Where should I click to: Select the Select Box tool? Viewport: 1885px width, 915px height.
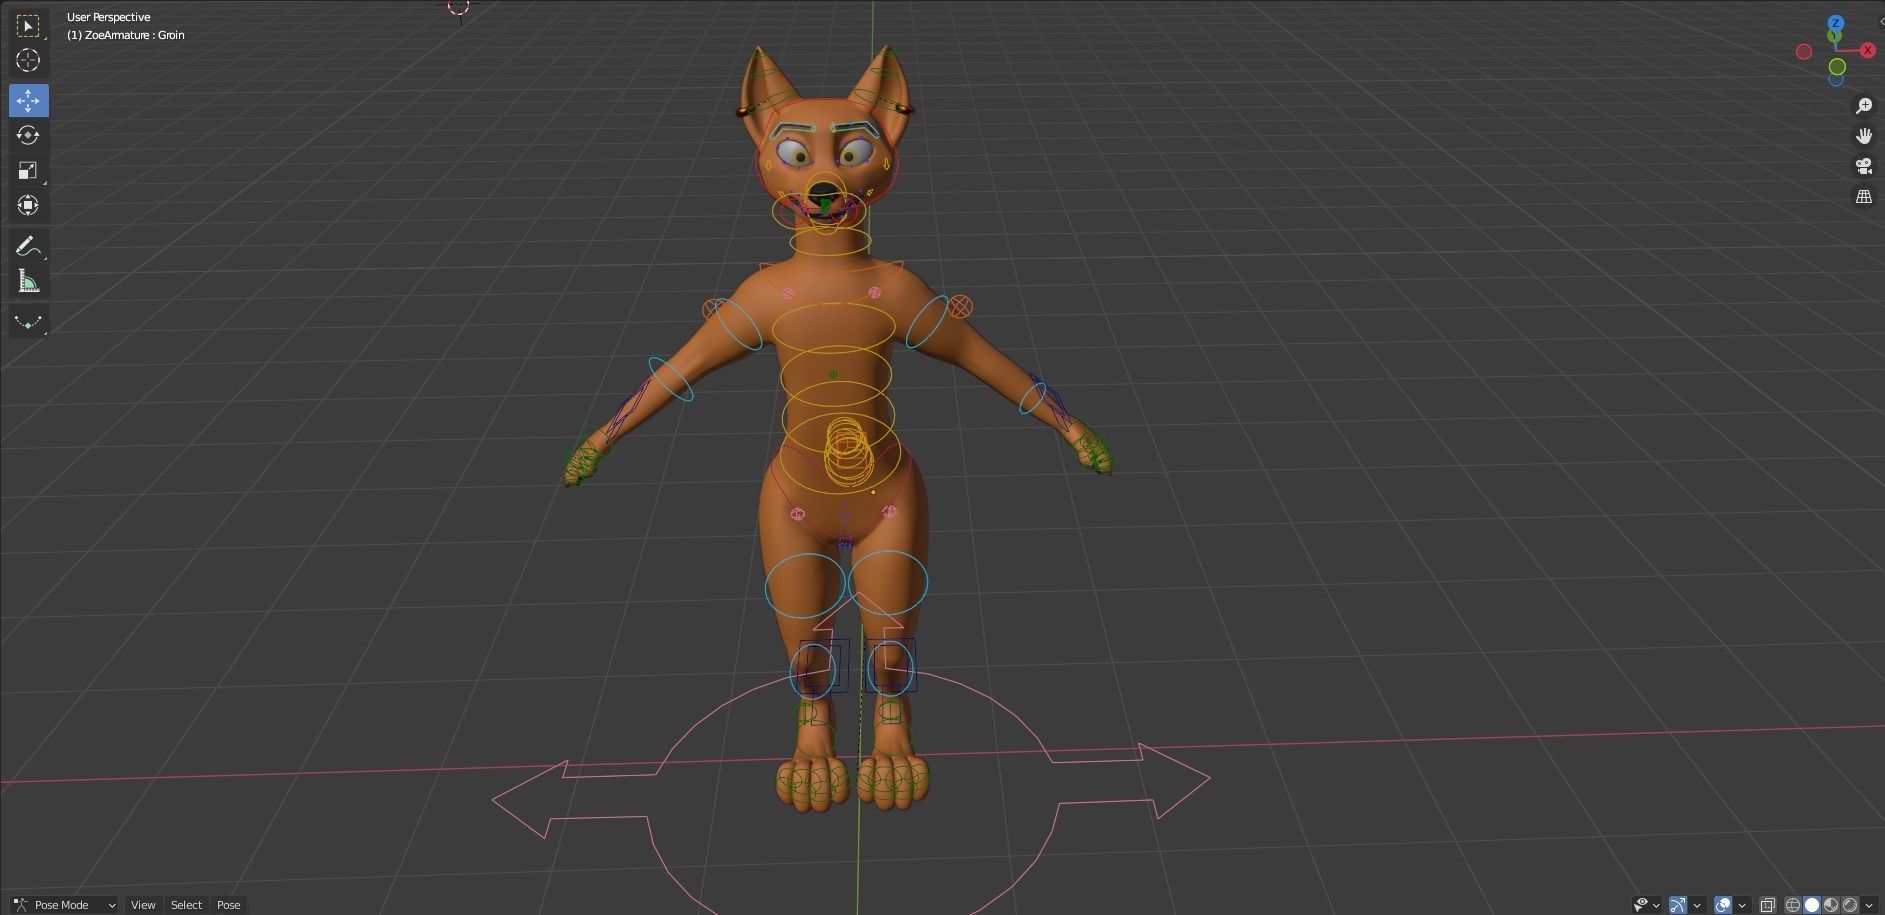point(28,25)
